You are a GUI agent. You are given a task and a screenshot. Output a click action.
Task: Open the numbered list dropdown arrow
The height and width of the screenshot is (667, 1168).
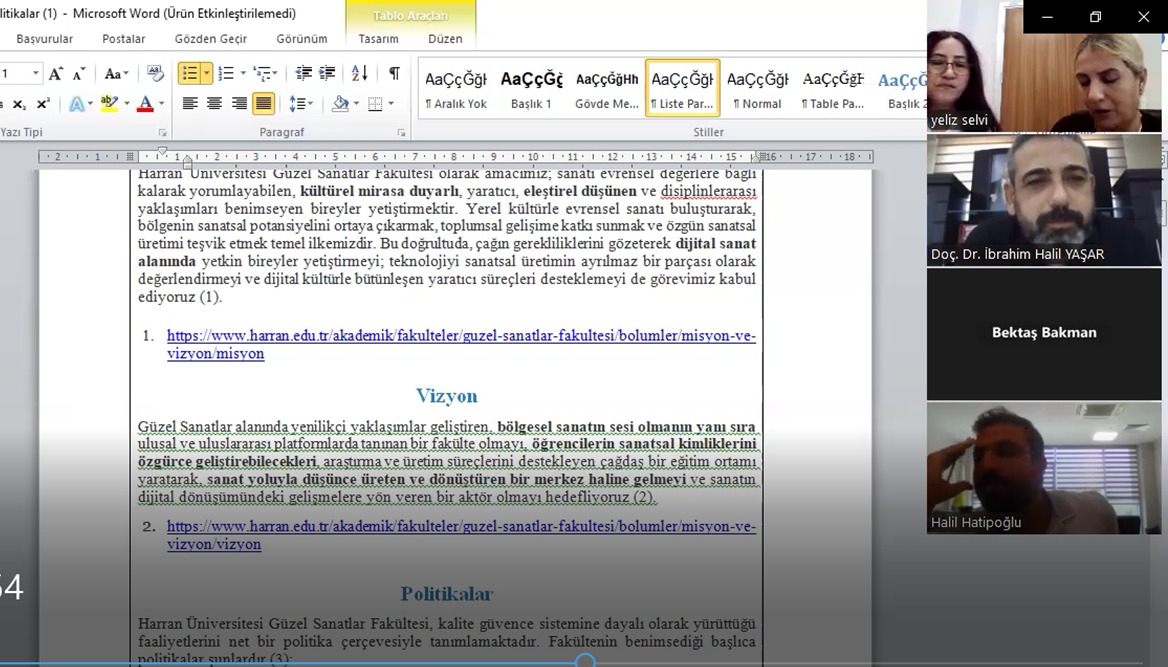tap(242, 74)
